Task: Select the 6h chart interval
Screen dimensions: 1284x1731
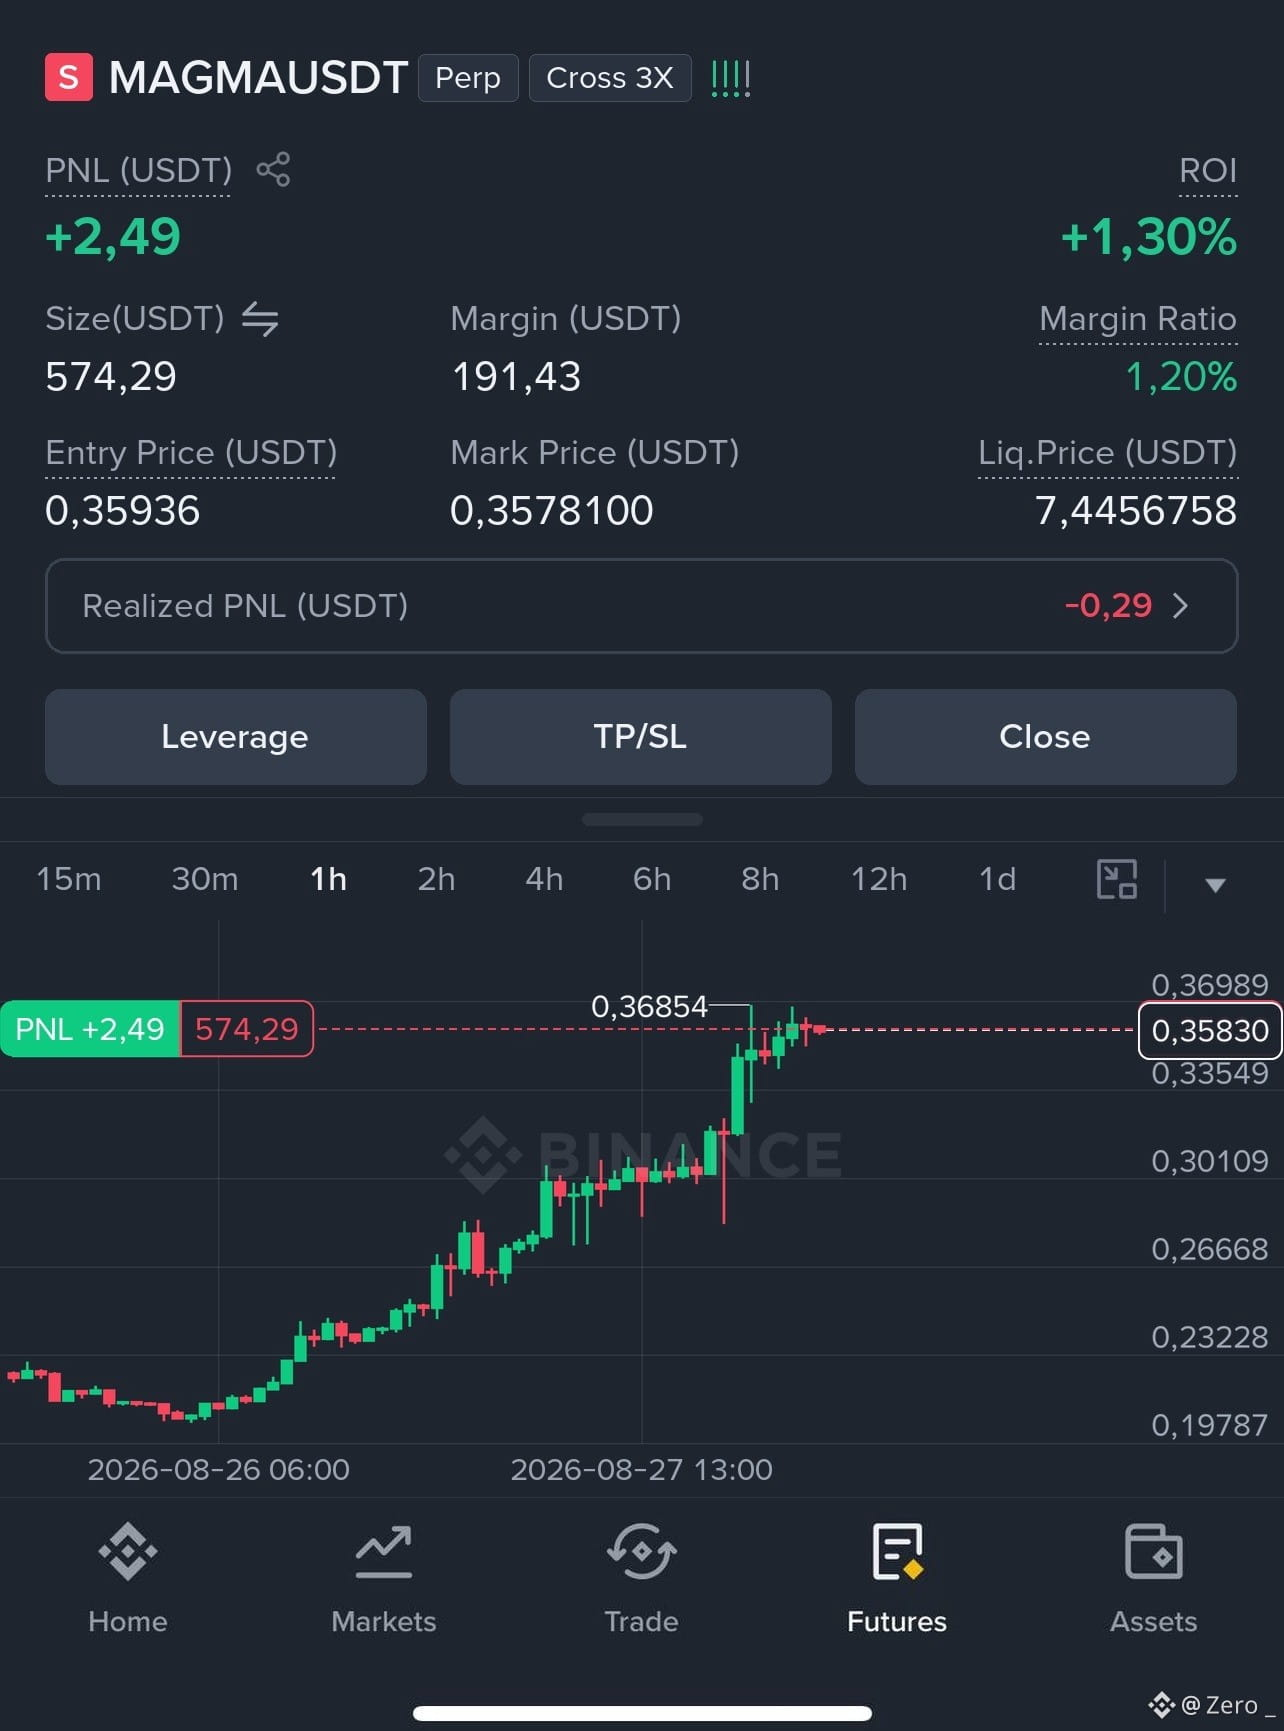Action: point(652,879)
